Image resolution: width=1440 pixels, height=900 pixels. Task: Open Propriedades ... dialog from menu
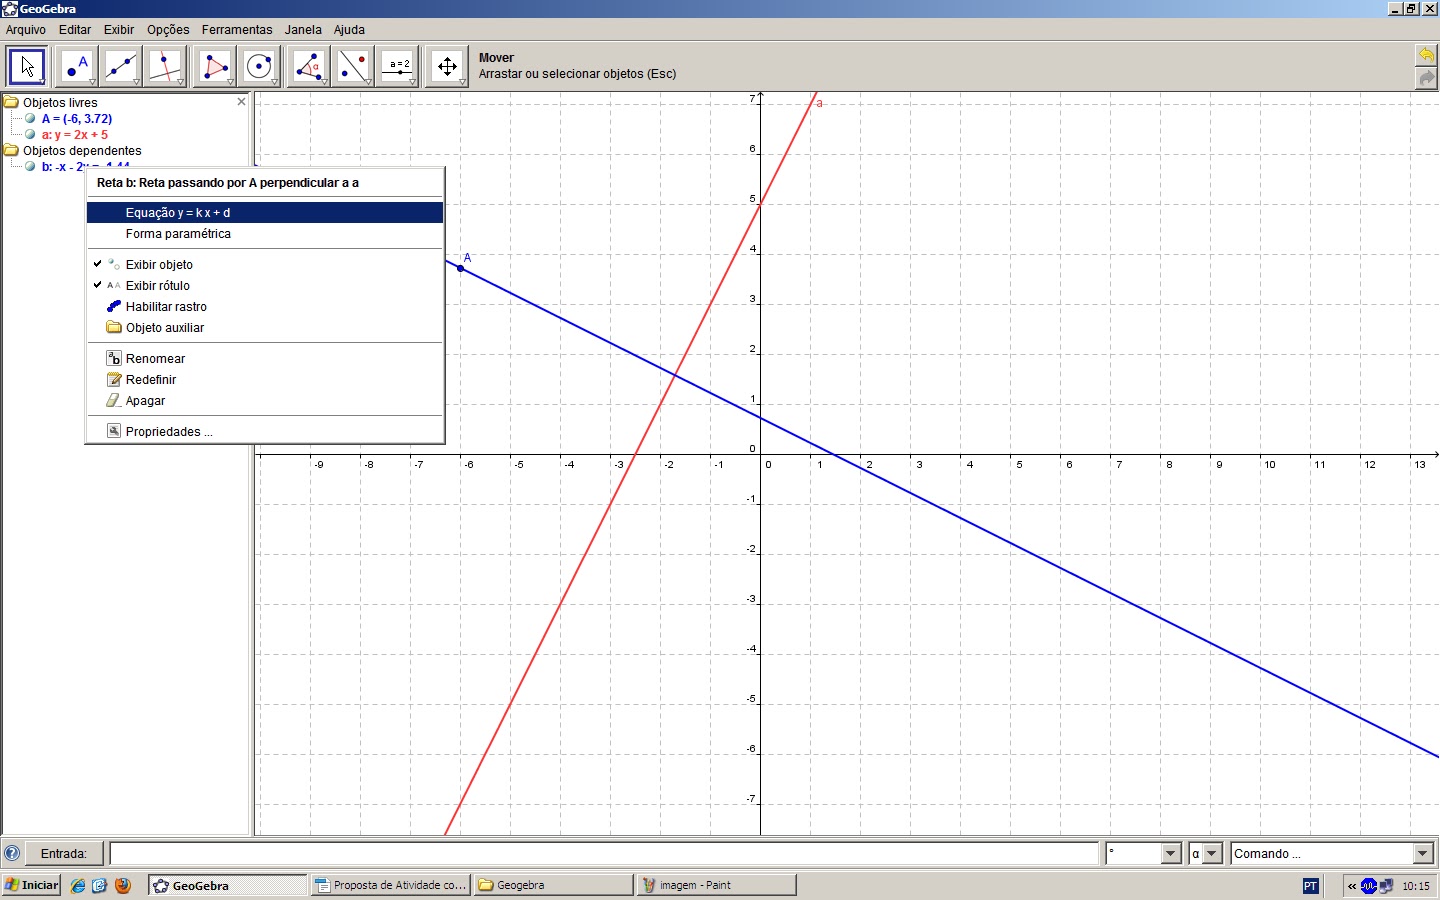[x=265, y=431]
